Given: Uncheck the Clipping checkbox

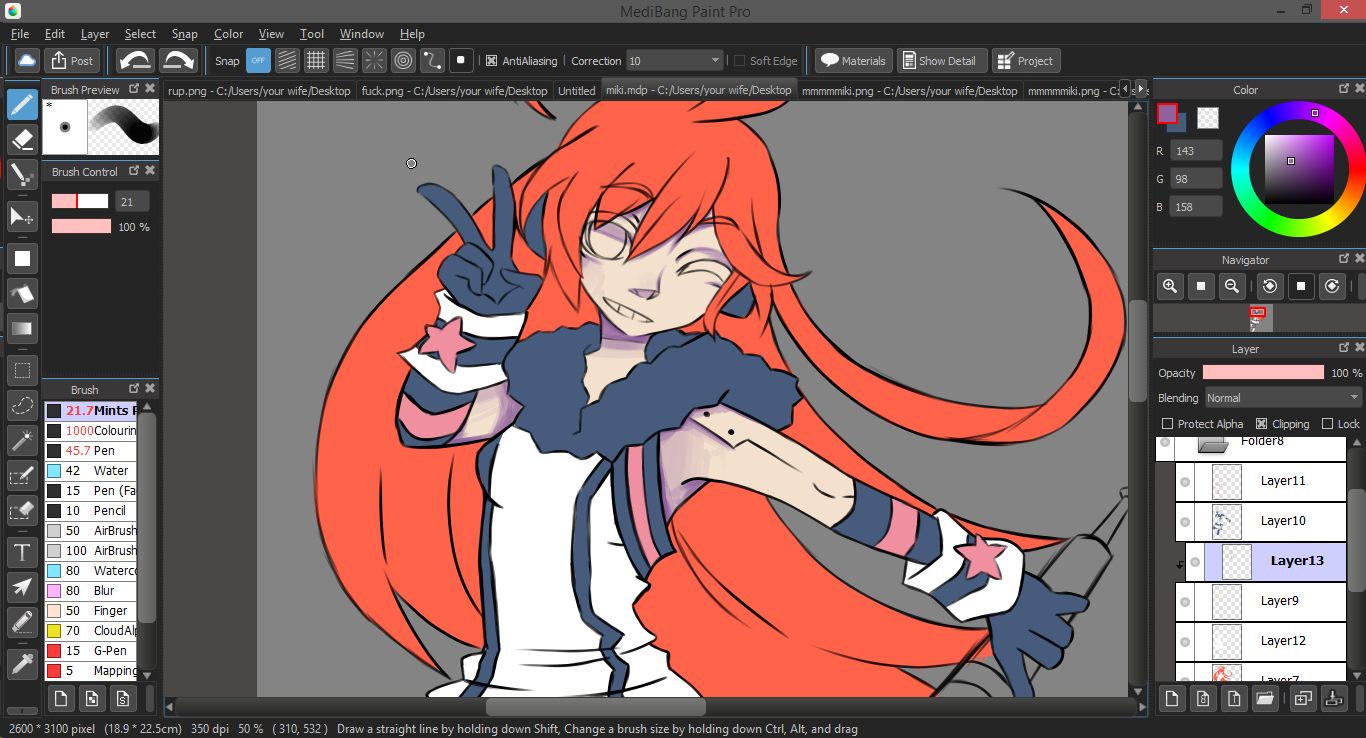Looking at the screenshot, I should [1261, 424].
